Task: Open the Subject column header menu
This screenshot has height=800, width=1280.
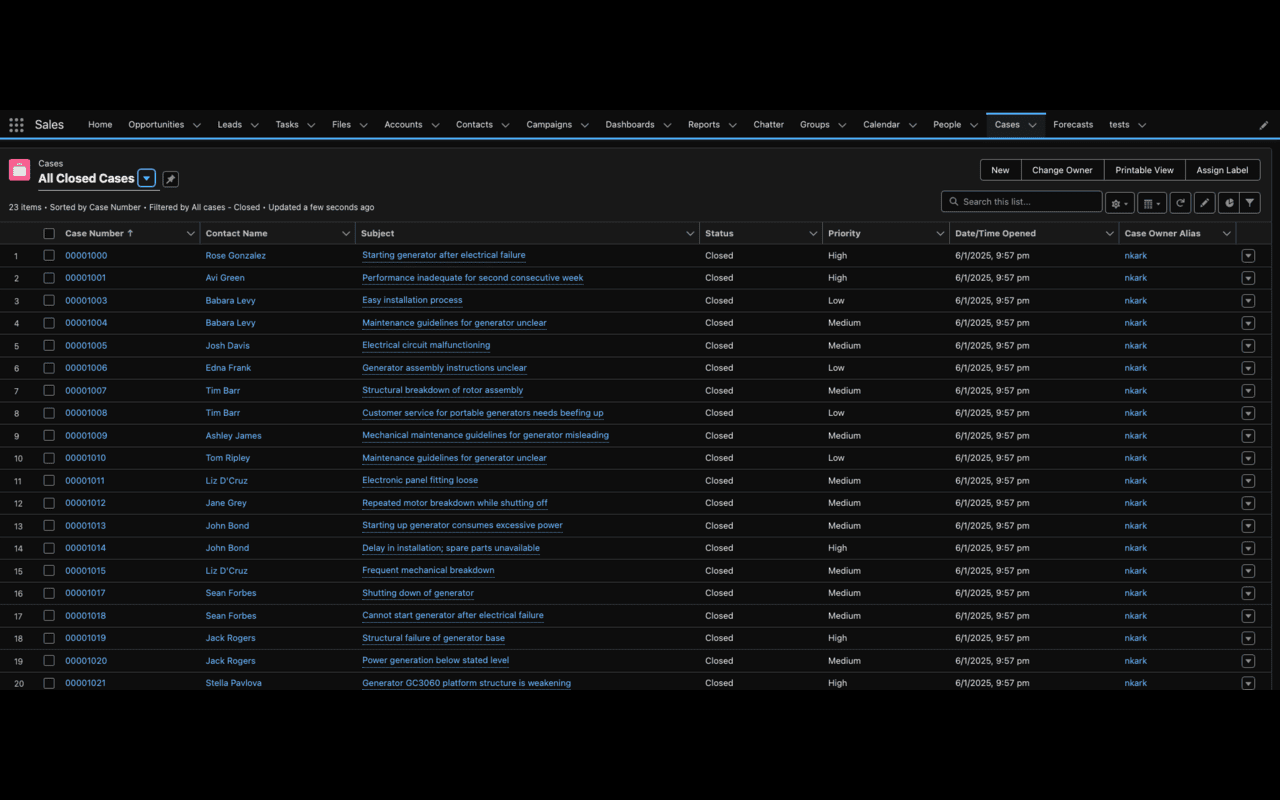Action: click(x=691, y=232)
